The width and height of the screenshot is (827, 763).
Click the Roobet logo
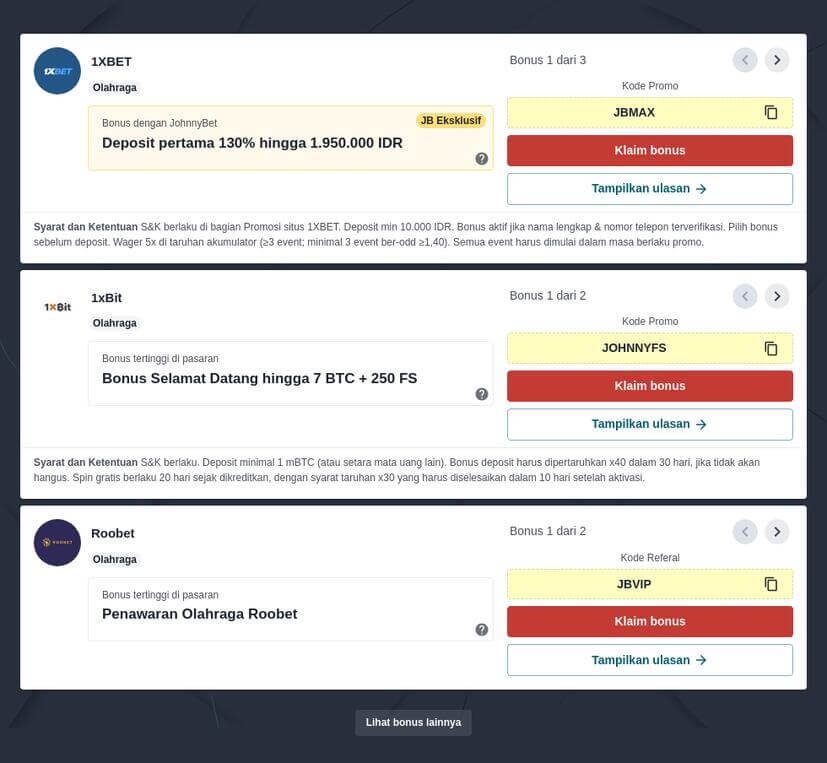pos(57,542)
